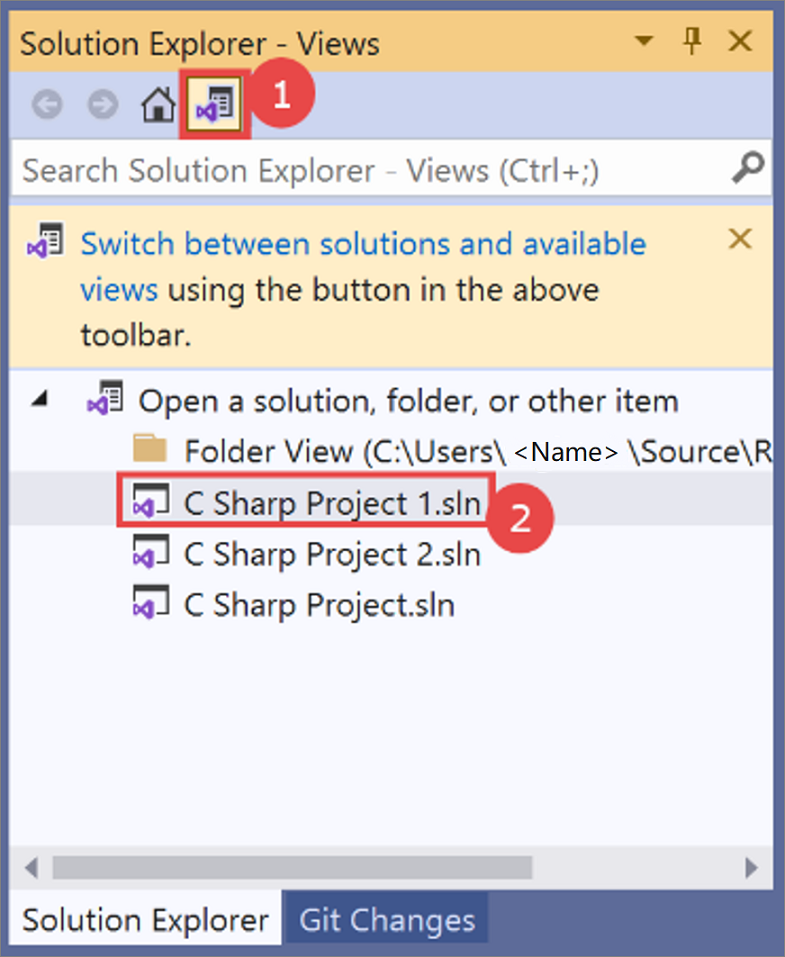Select the Folder View item
The image size is (785, 957).
point(452,452)
